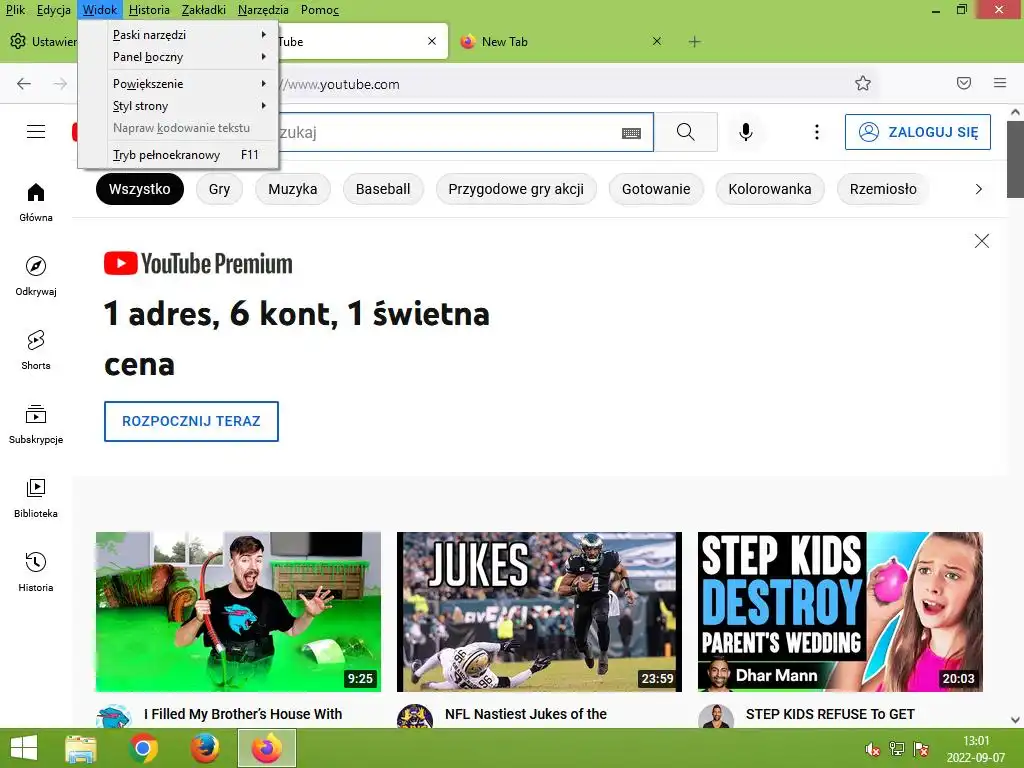Open Odkrywaj explore in sidebar
Image resolution: width=1024 pixels, height=768 pixels.
(x=36, y=276)
